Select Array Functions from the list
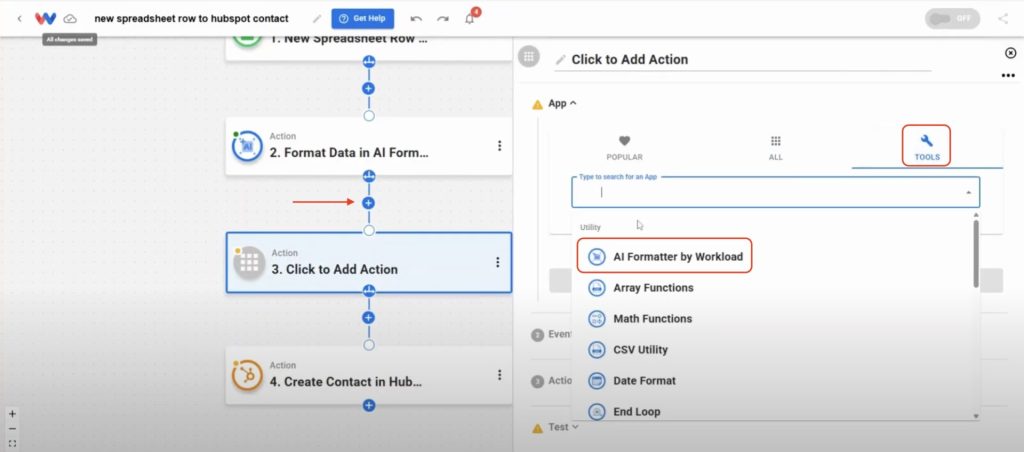The width and height of the screenshot is (1024, 452). pyautogui.click(x=653, y=288)
